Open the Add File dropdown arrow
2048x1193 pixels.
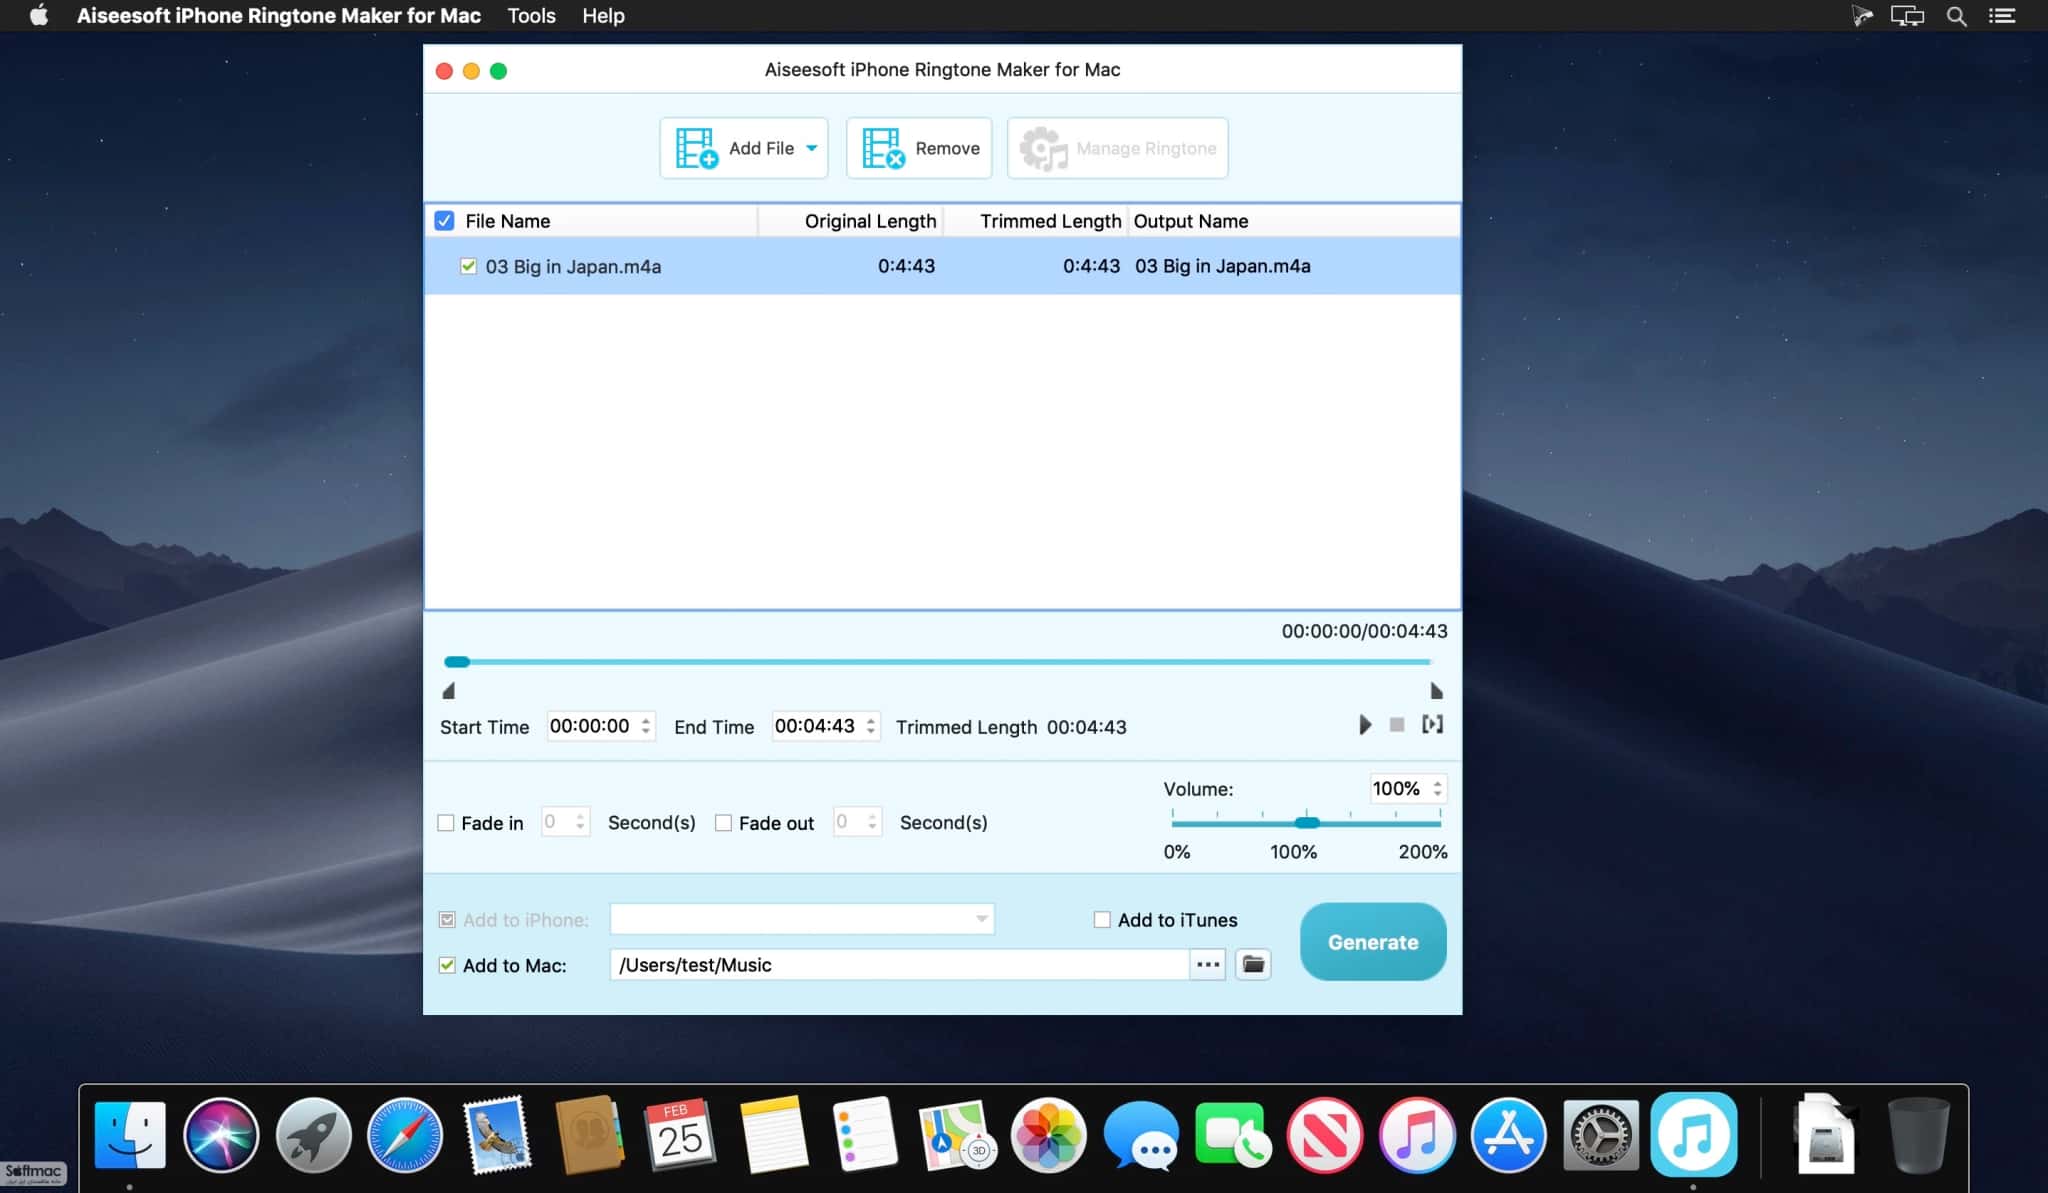[x=812, y=148]
